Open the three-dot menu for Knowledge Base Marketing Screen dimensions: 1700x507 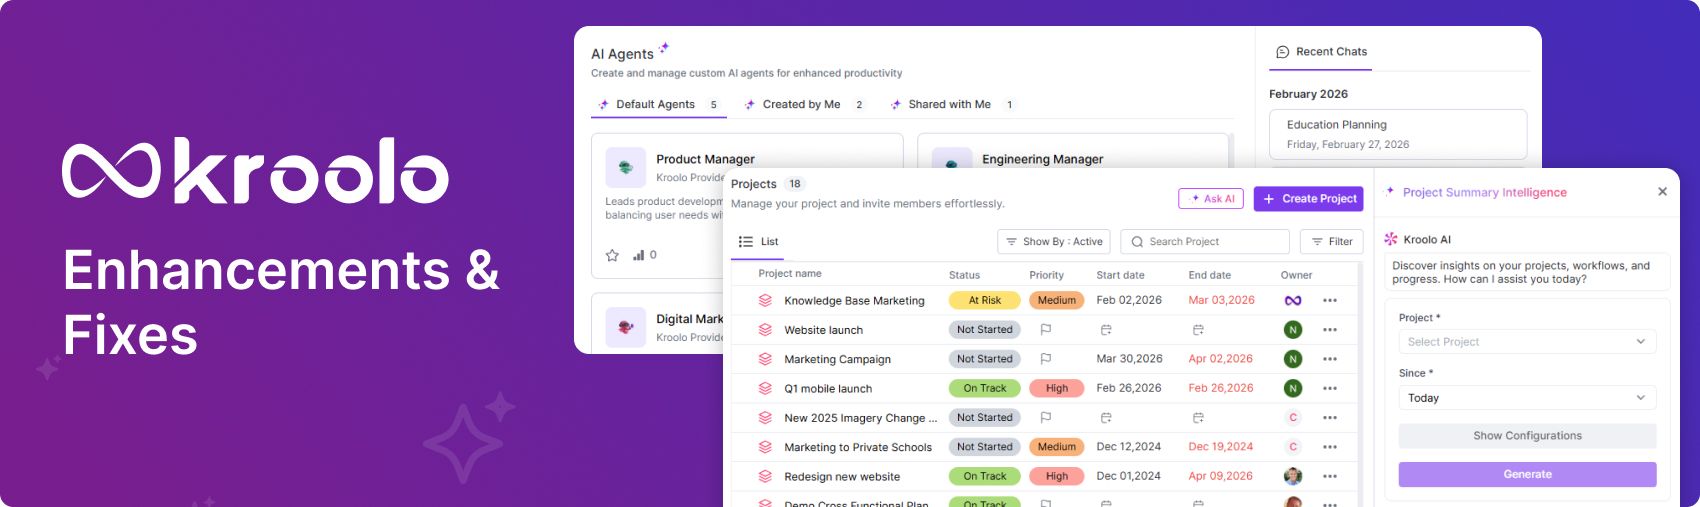click(1330, 300)
